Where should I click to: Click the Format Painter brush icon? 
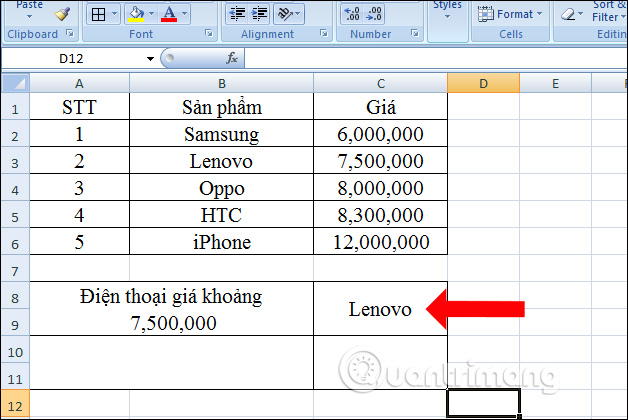[62, 14]
